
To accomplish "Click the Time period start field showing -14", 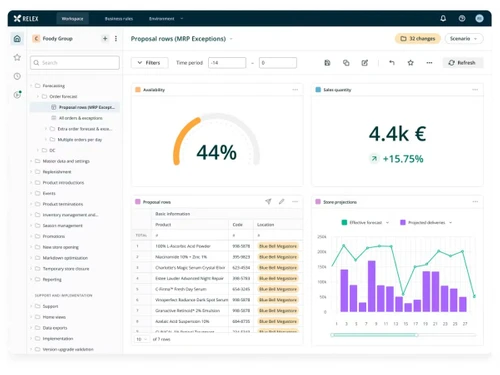I will 227,63.
